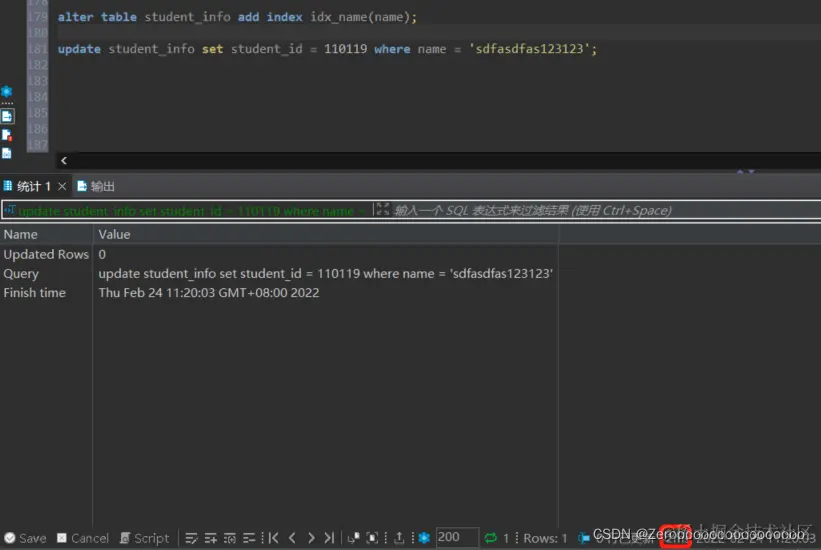Image resolution: width=821 pixels, height=550 pixels.
Task: Click the reference panel toggle icon
Action: [x=353, y=538]
